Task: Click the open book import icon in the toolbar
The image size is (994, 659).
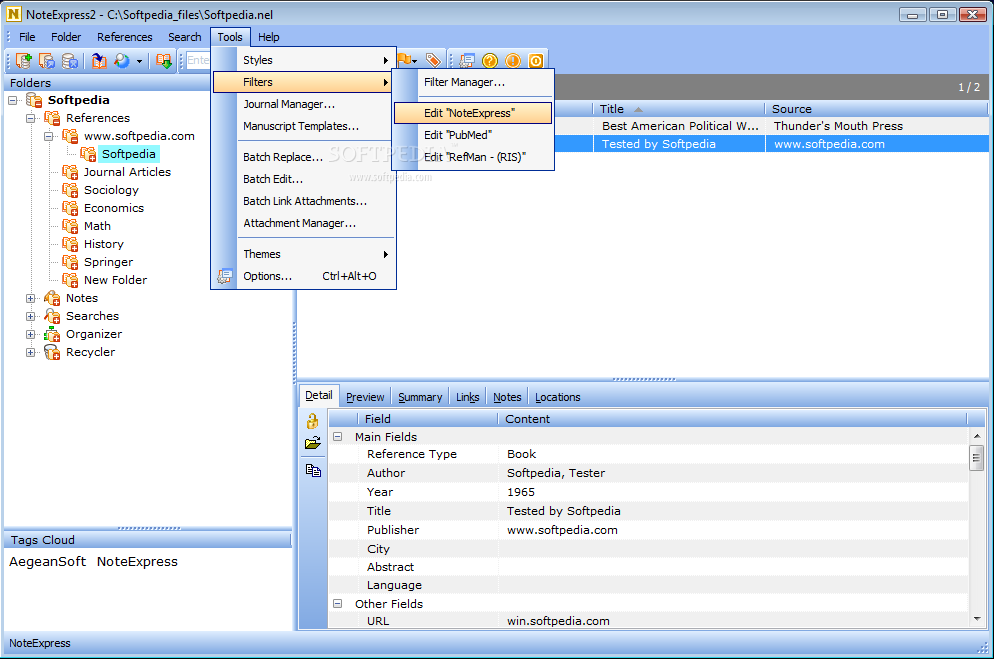Action: coord(99,61)
